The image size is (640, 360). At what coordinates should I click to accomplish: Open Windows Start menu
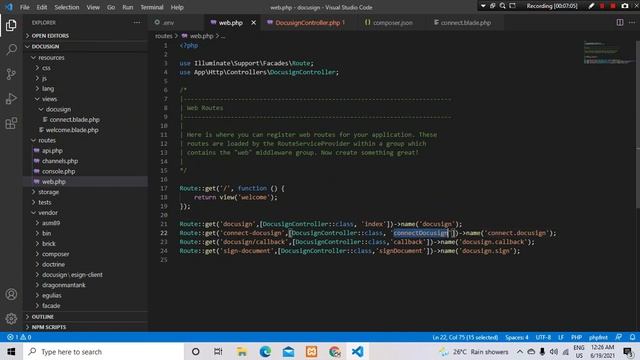pyautogui.click(x=11, y=351)
